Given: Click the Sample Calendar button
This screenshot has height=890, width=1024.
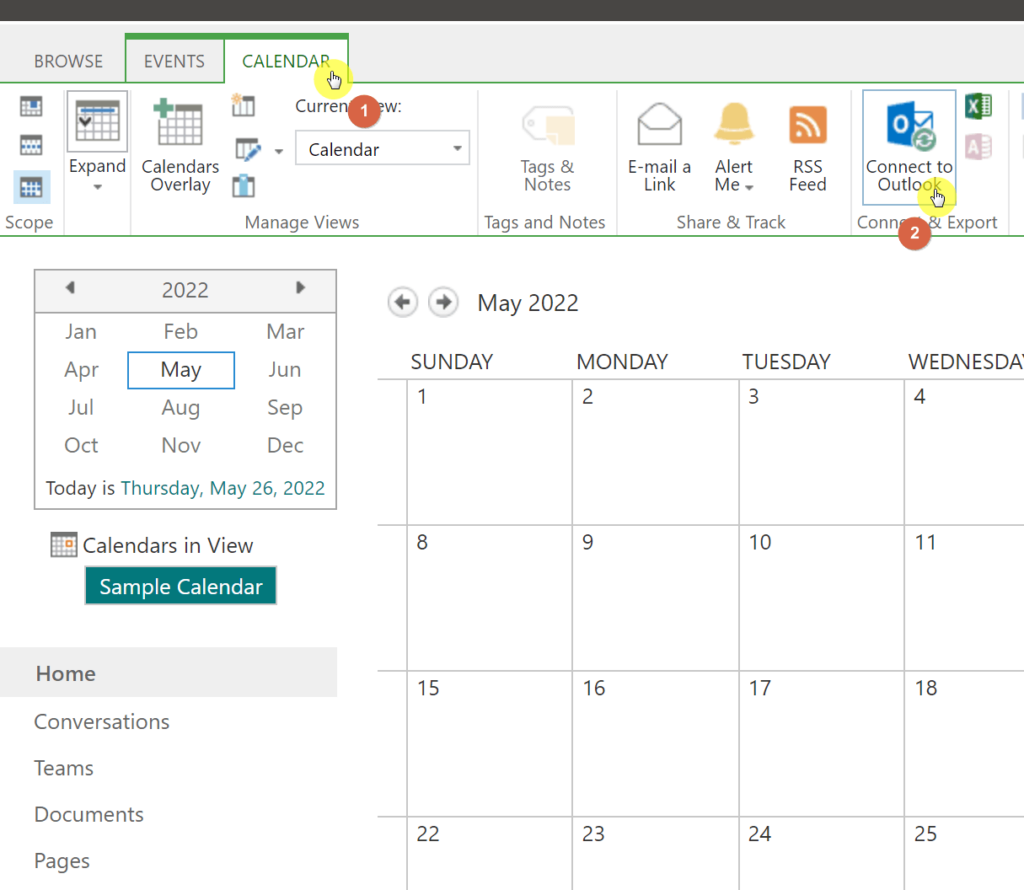Looking at the screenshot, I should click(x=181, y=586).
